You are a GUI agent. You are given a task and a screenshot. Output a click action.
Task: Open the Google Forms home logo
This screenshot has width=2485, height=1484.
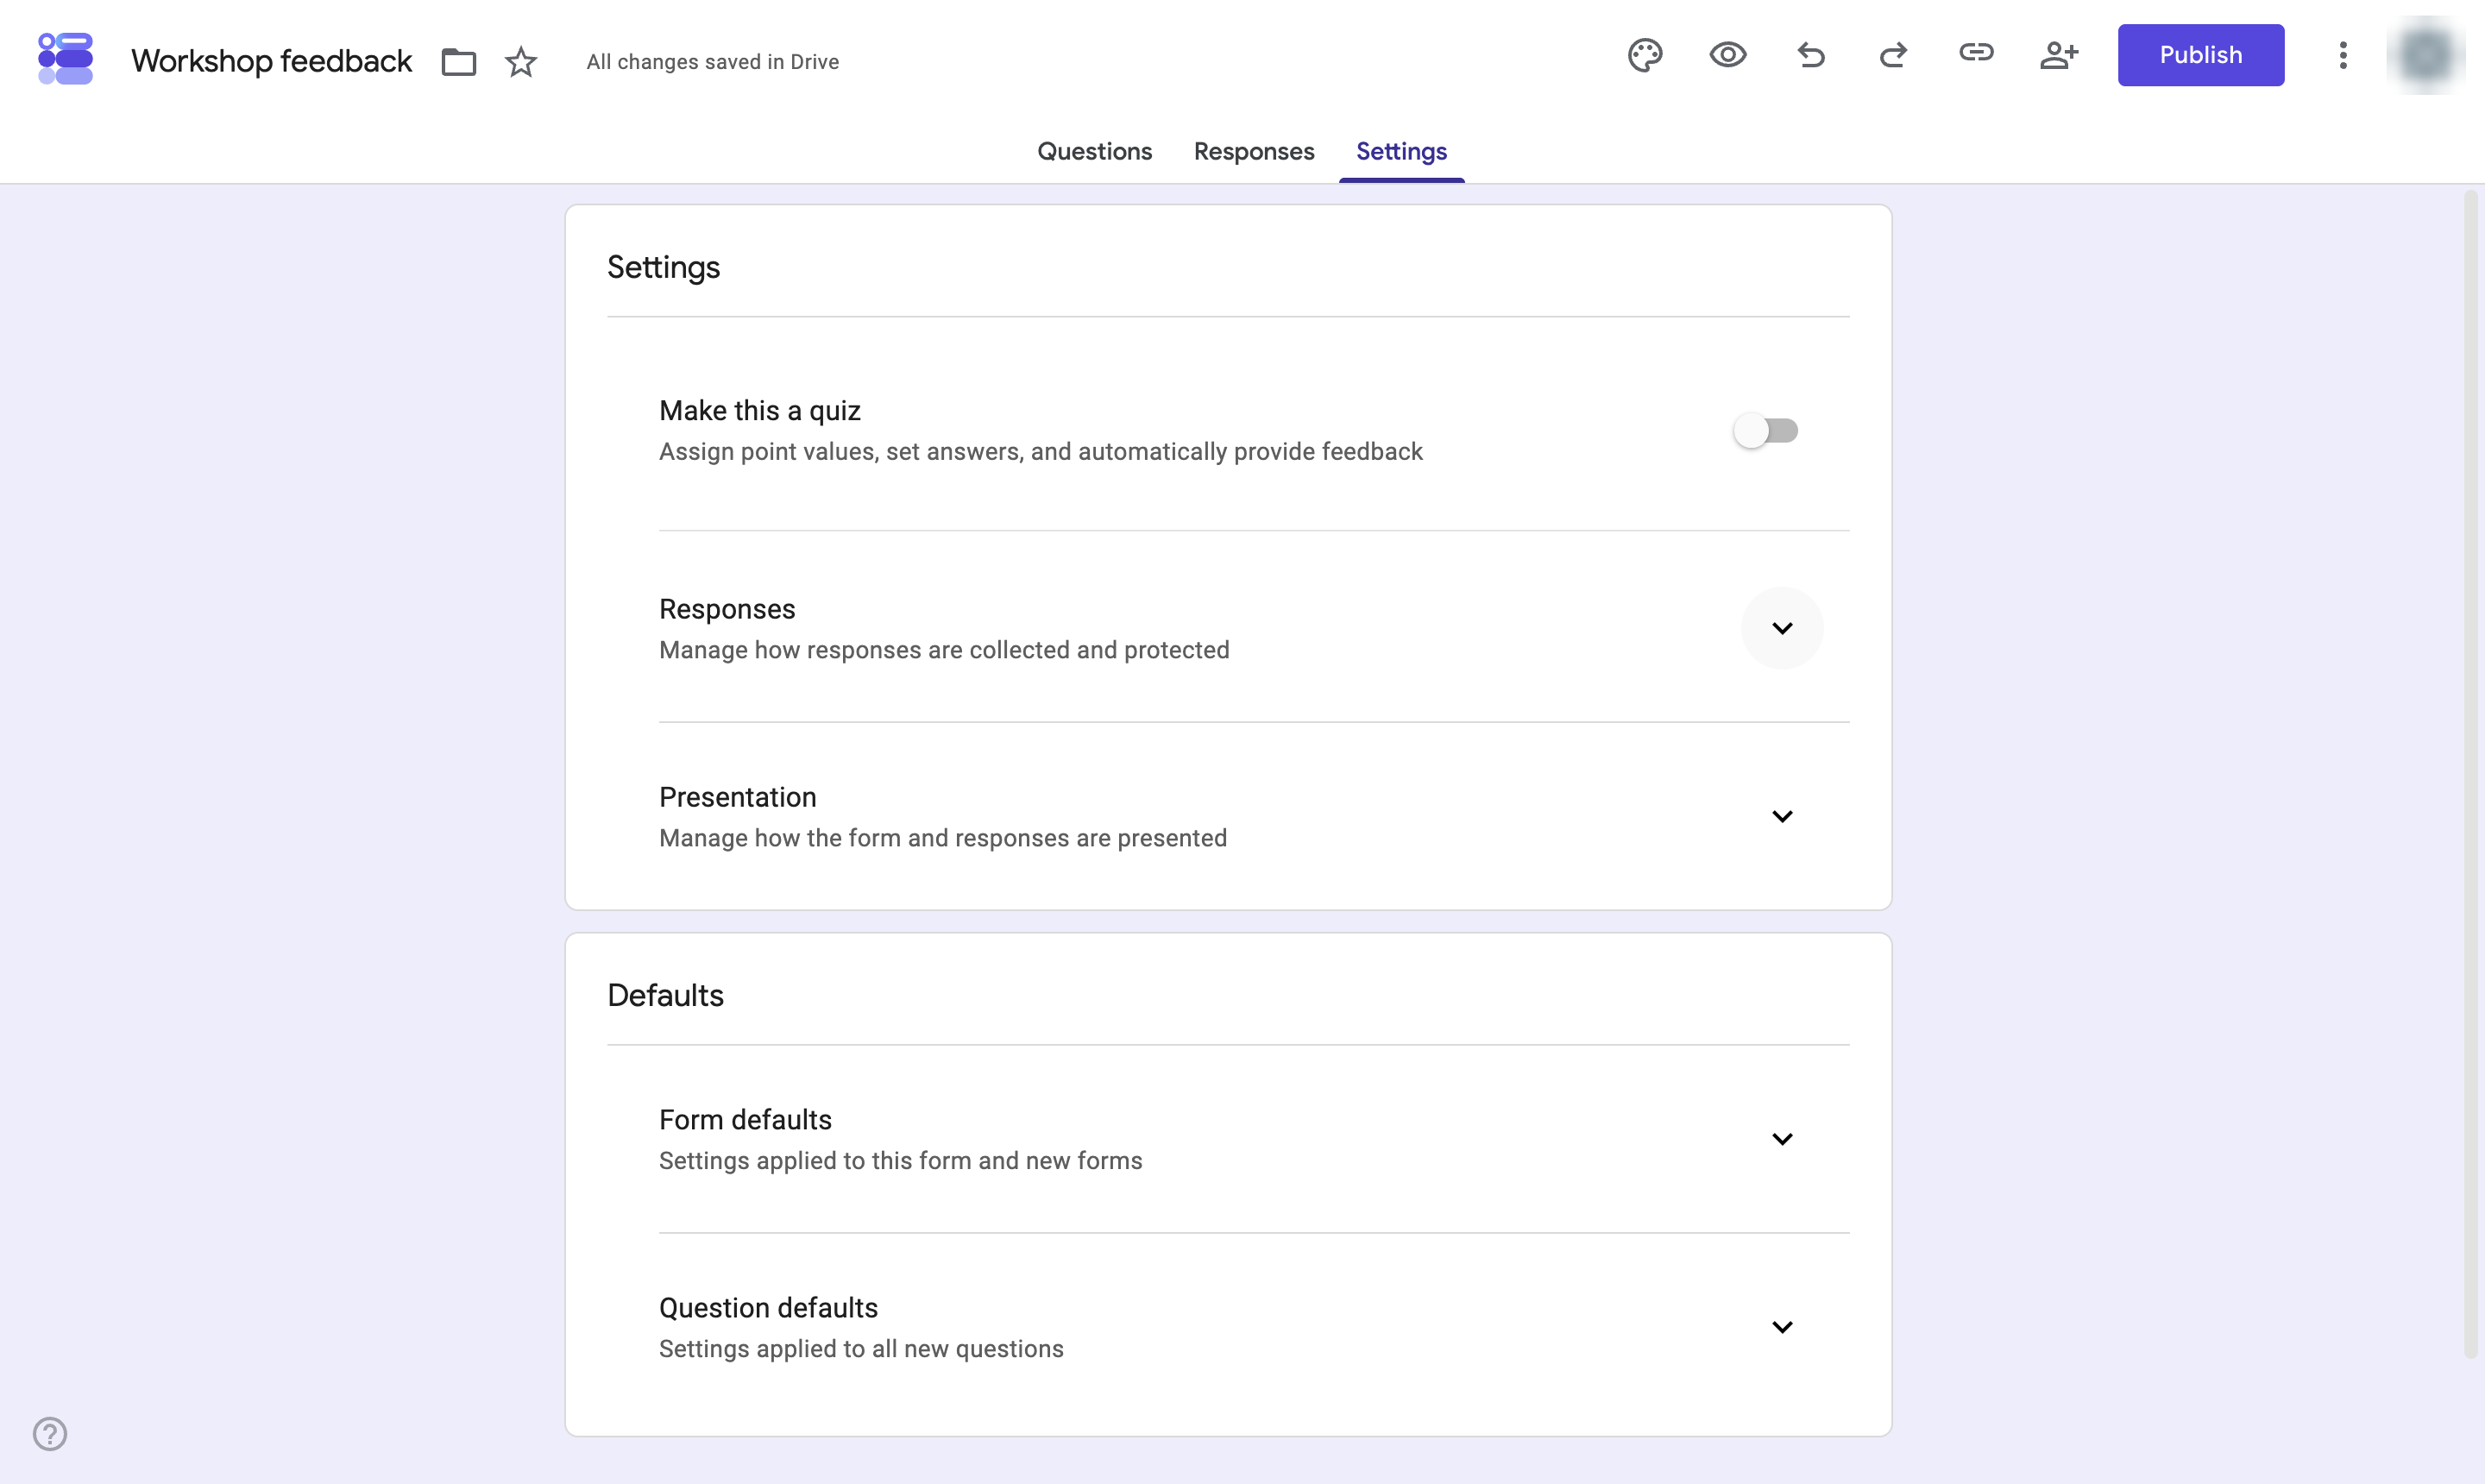click(65, 59)
